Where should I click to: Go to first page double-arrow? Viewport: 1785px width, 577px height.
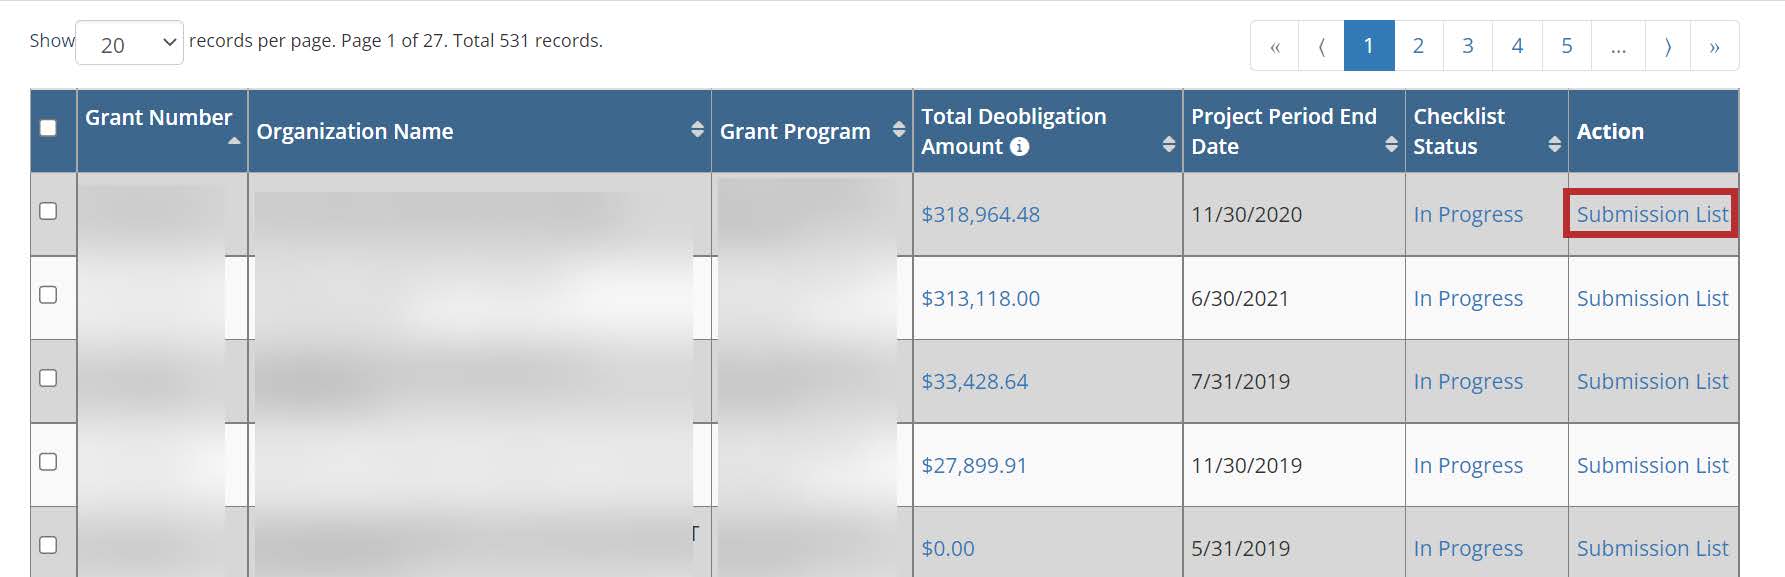click(x=1275, y=47)
